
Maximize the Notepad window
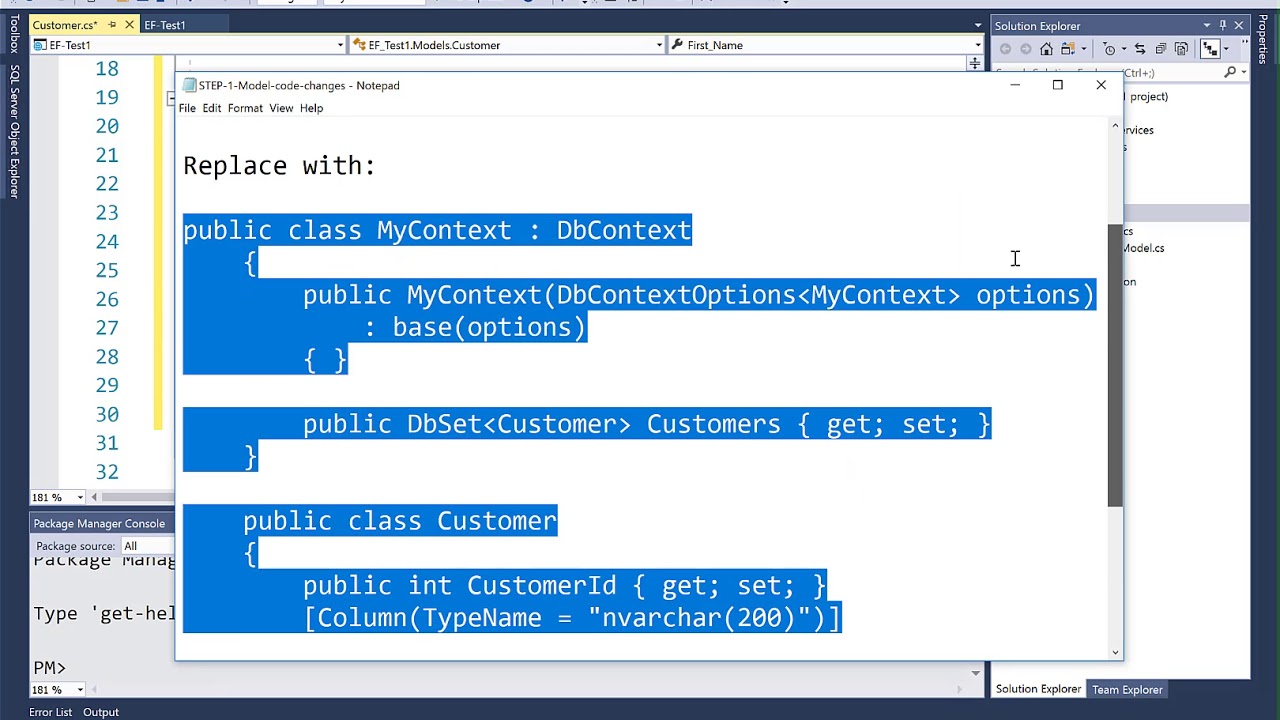coord(1058,85)
